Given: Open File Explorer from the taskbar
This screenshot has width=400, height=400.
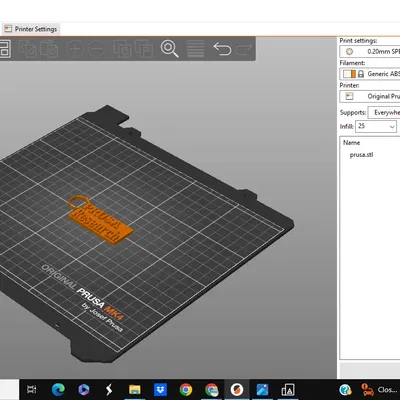Looking at the screenshot, I should click(x=135, y=389).
